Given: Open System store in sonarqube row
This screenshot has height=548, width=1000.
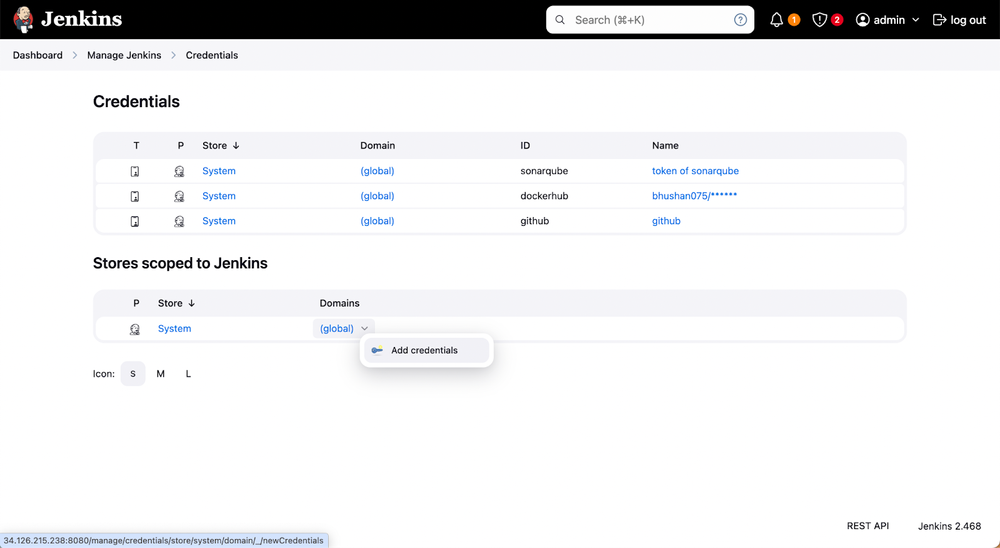Looking at the screenshot, I should pyautogui.click(x=219, y=171).
